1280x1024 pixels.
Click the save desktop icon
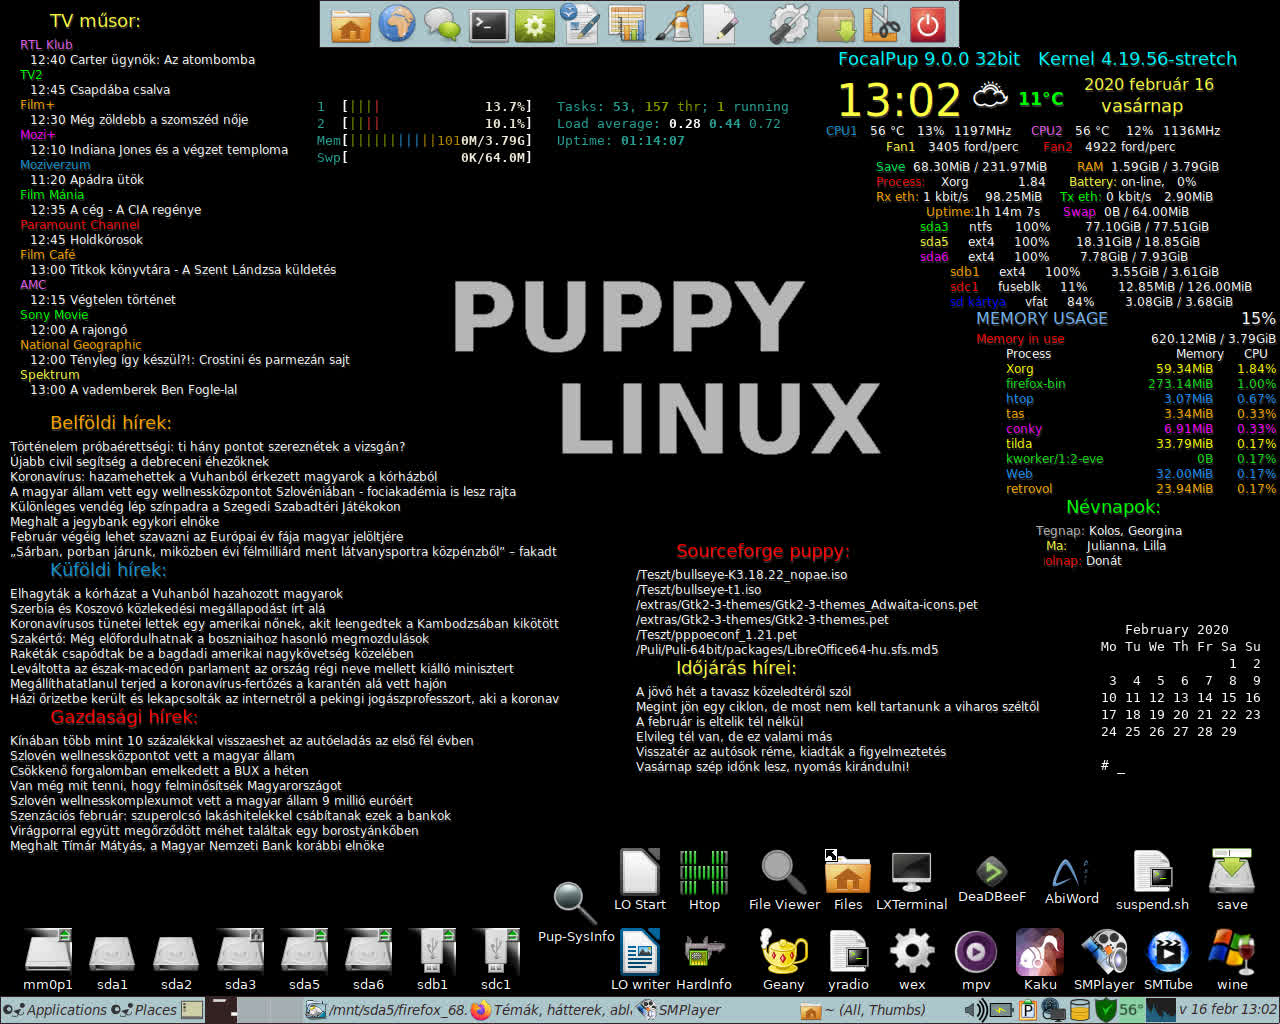[x=1232, y=881]
